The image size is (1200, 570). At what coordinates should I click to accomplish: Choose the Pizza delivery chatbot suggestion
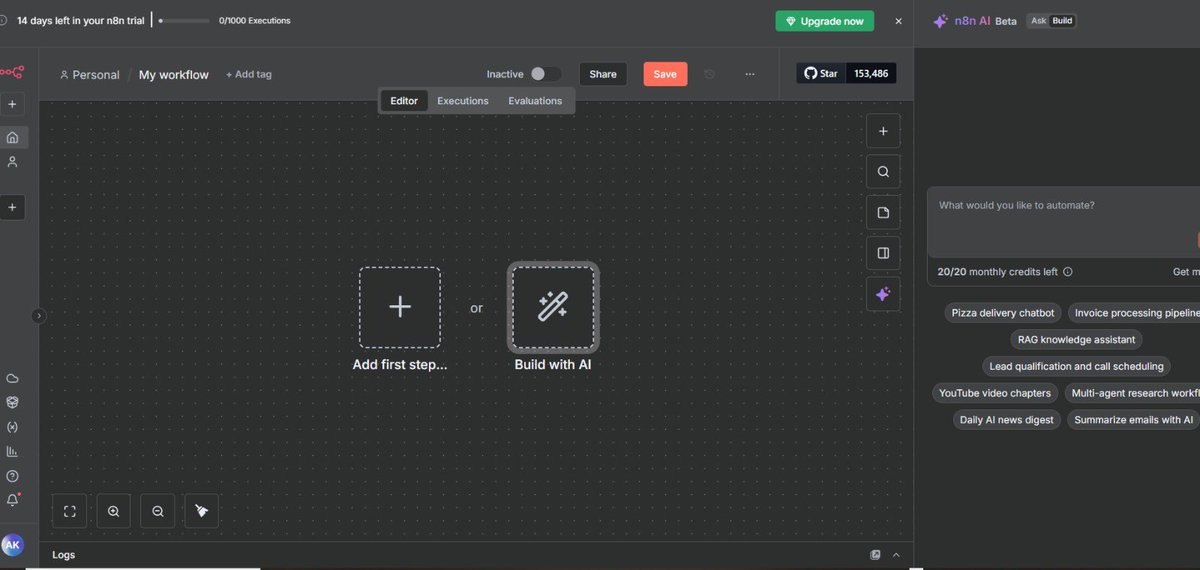[1003, 313]
